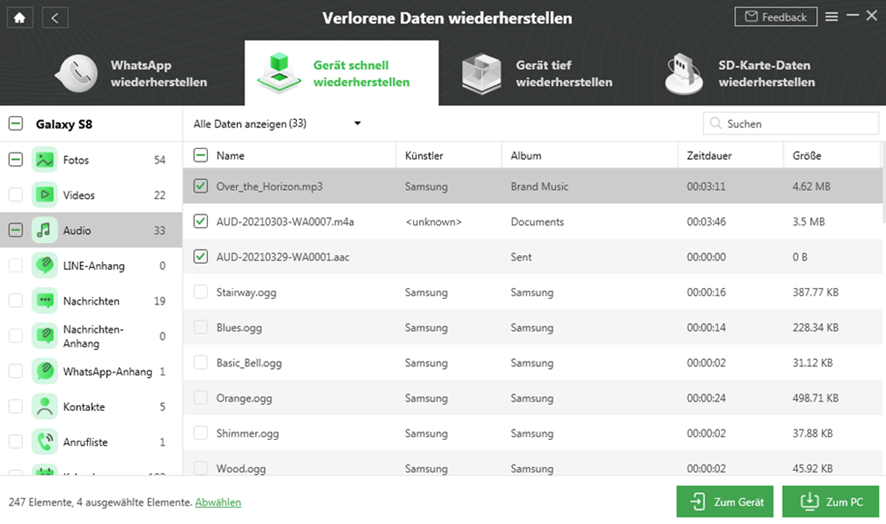
Task: Toggle the Galaxy S8 select-all checkbox
Action: [15, 124]
